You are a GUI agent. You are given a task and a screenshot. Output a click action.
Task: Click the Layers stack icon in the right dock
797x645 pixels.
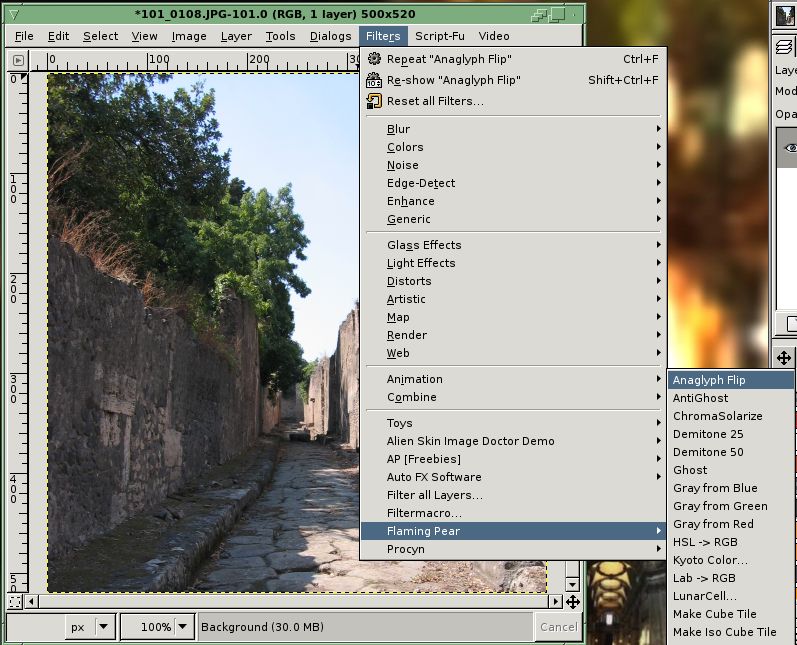tap(785, 47)
